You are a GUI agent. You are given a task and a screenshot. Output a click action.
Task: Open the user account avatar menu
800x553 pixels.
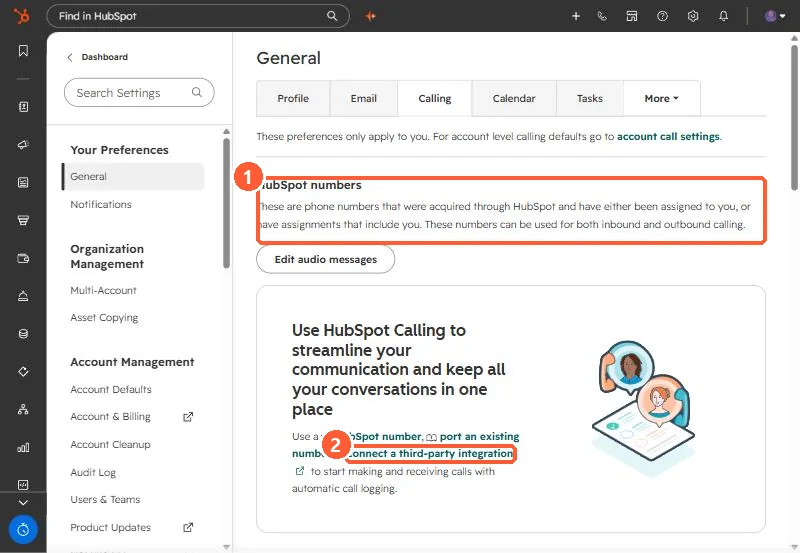774,16
